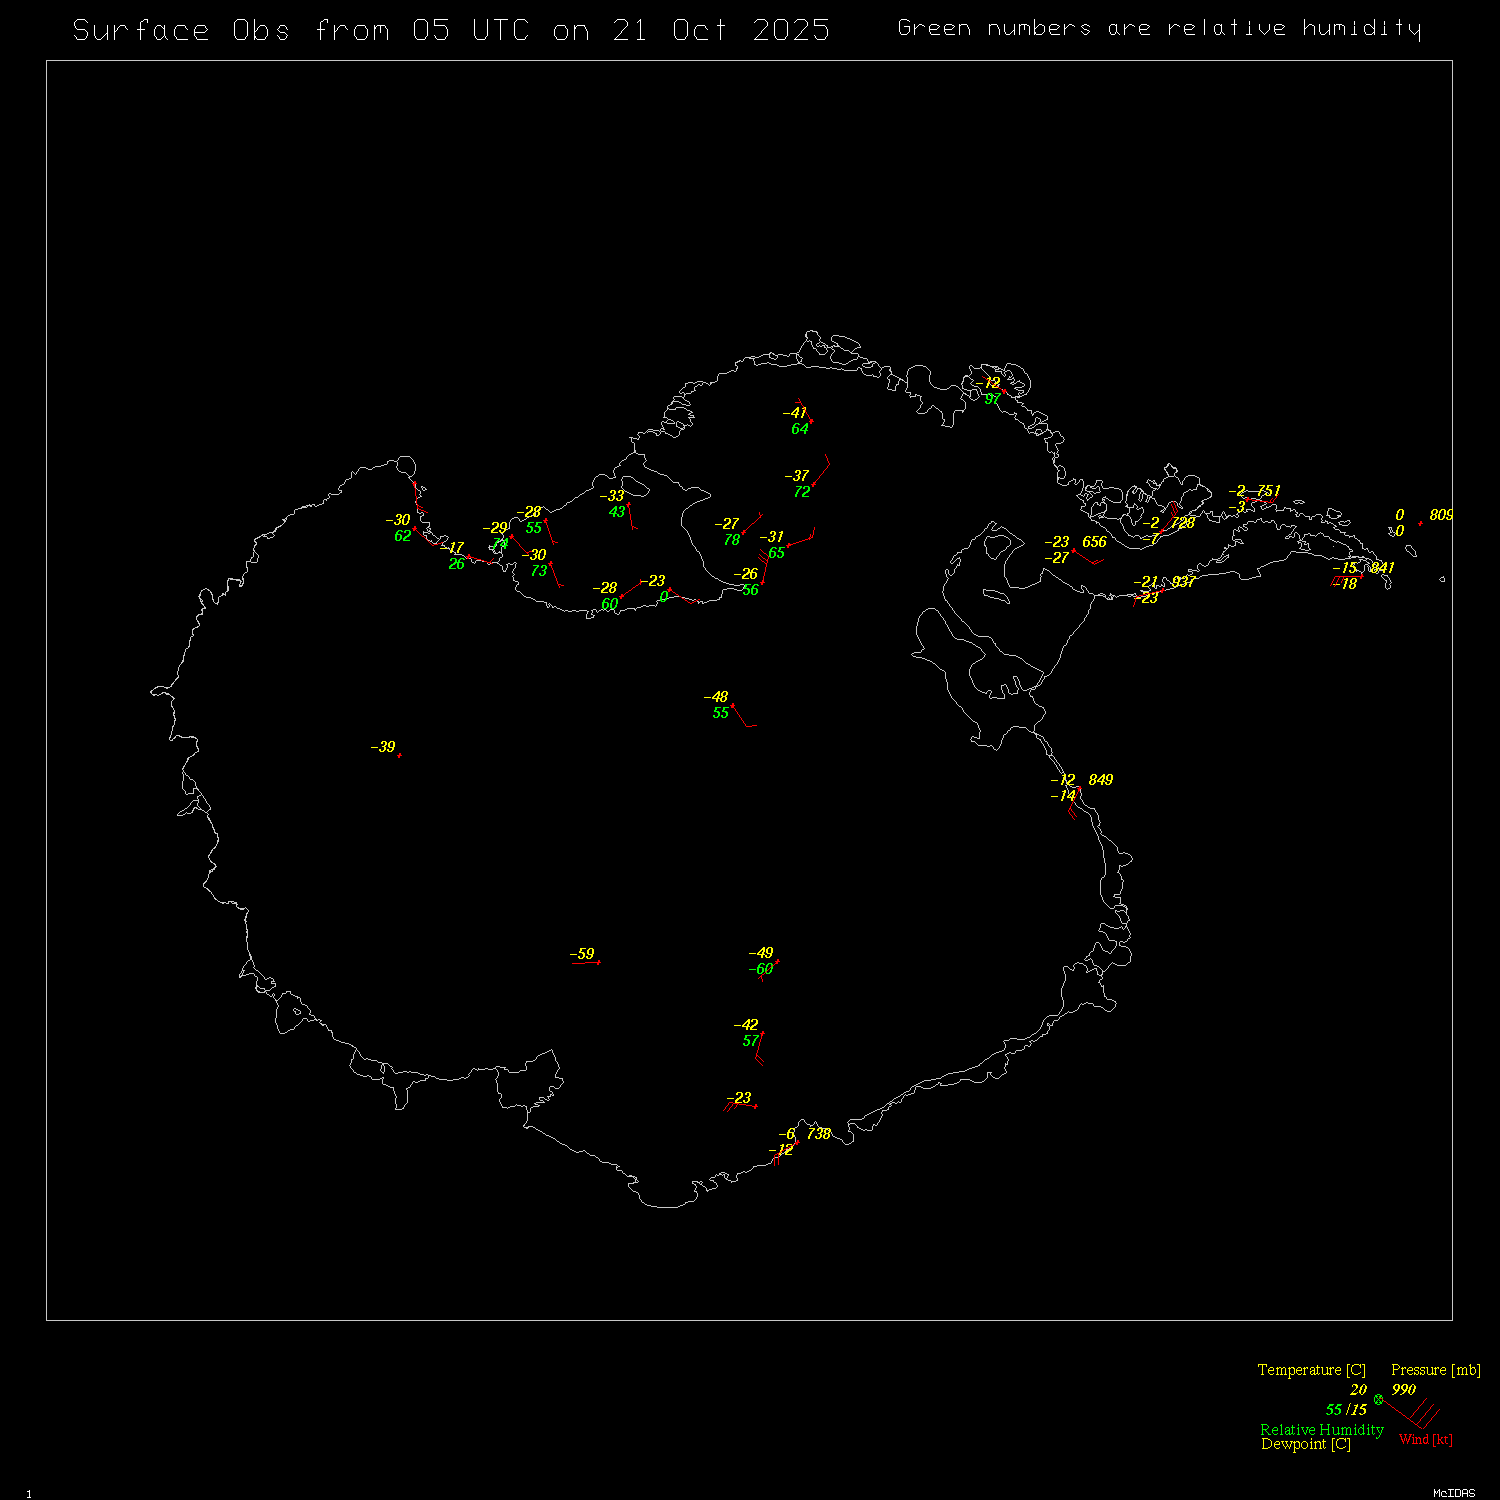Click the station with pressure 738
This screenshot has width=1500, height=1500.
click(x=797, y=1142)
